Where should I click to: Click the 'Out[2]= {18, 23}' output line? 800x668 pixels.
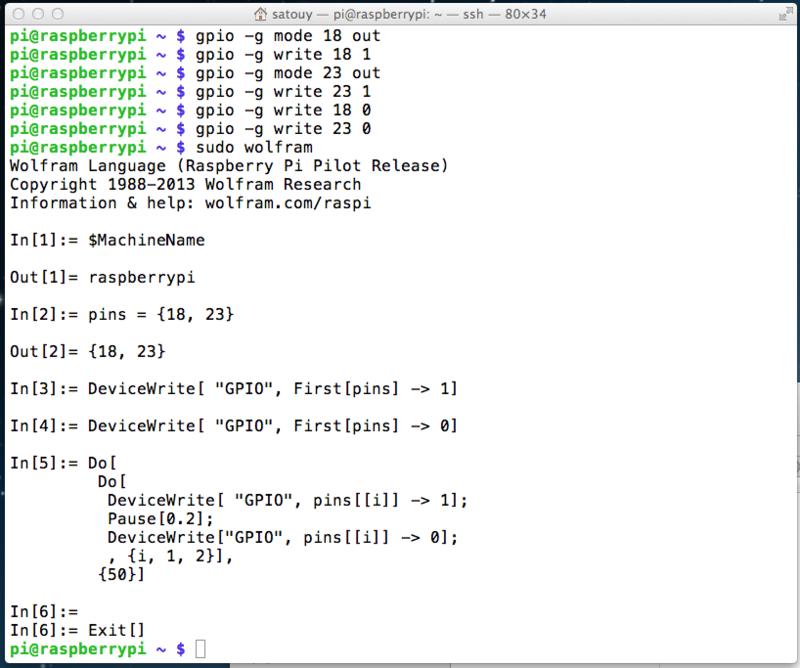point(88,352)
